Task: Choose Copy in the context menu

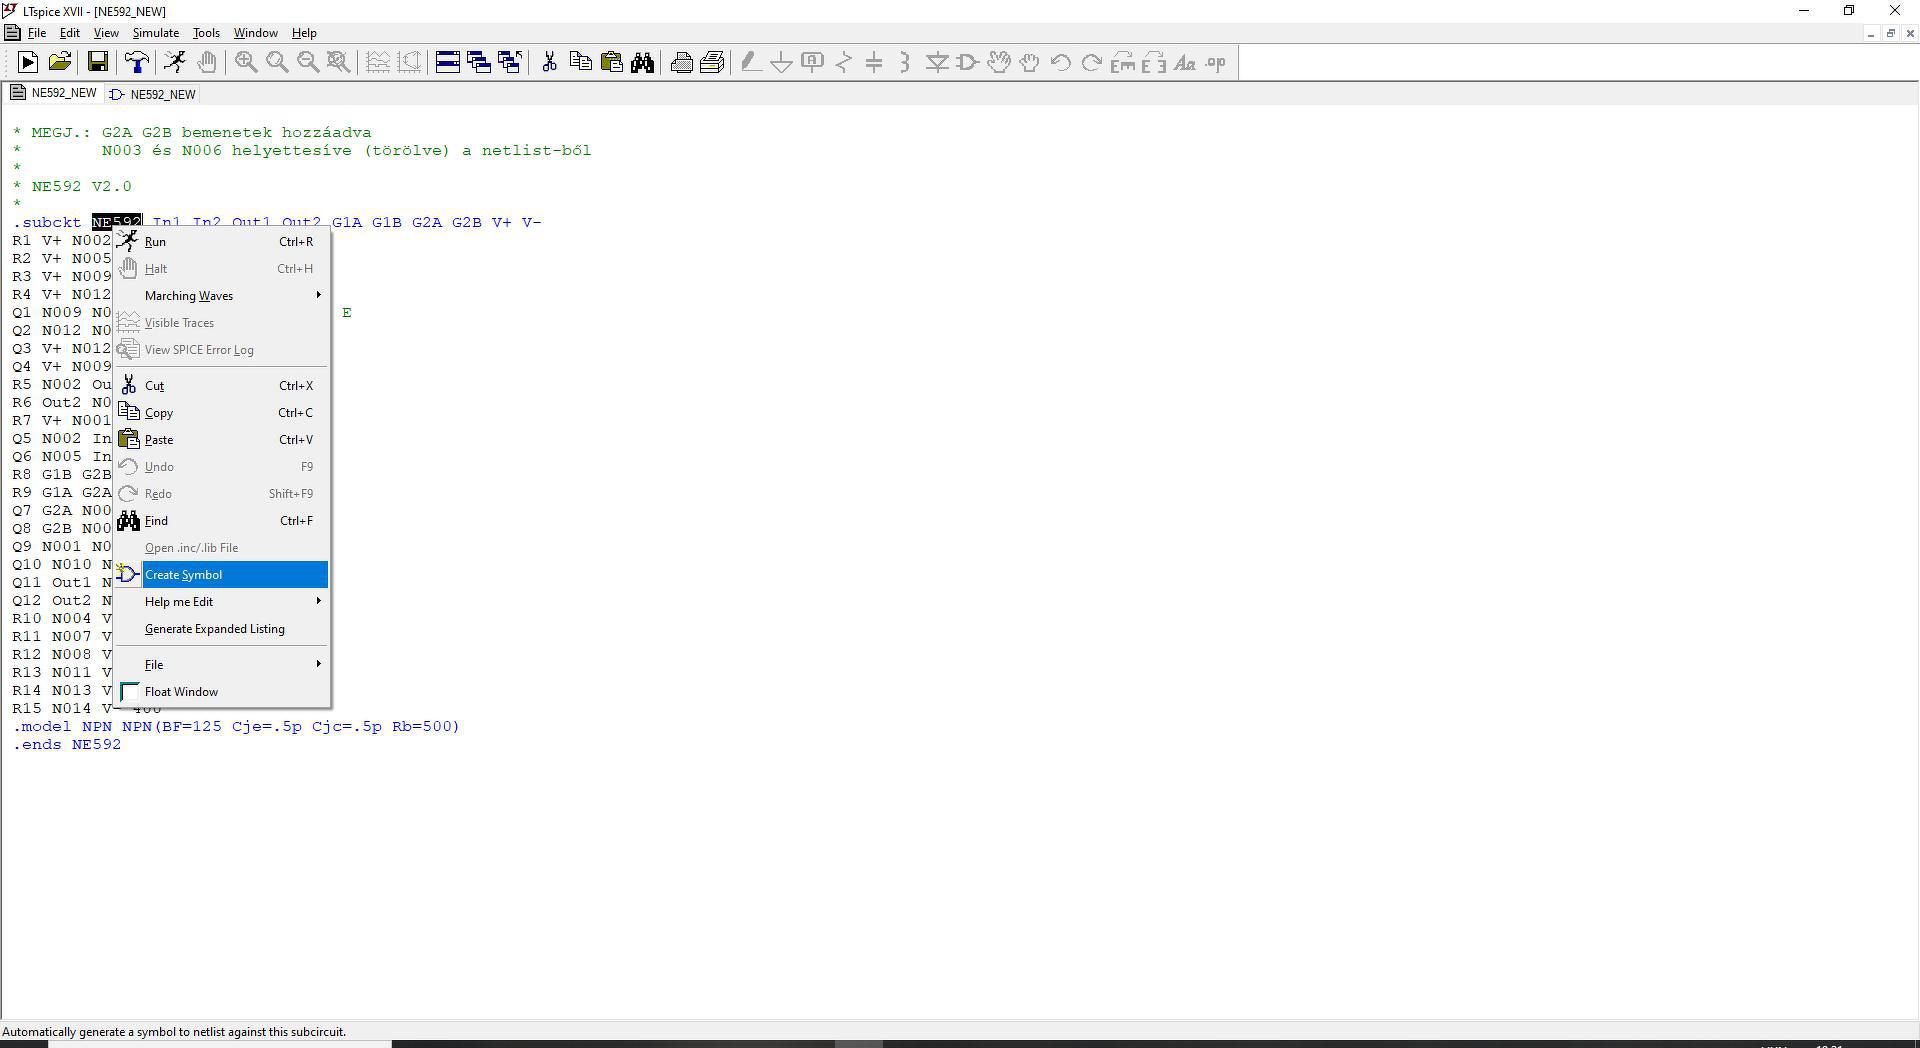Action: click(222, 413)
